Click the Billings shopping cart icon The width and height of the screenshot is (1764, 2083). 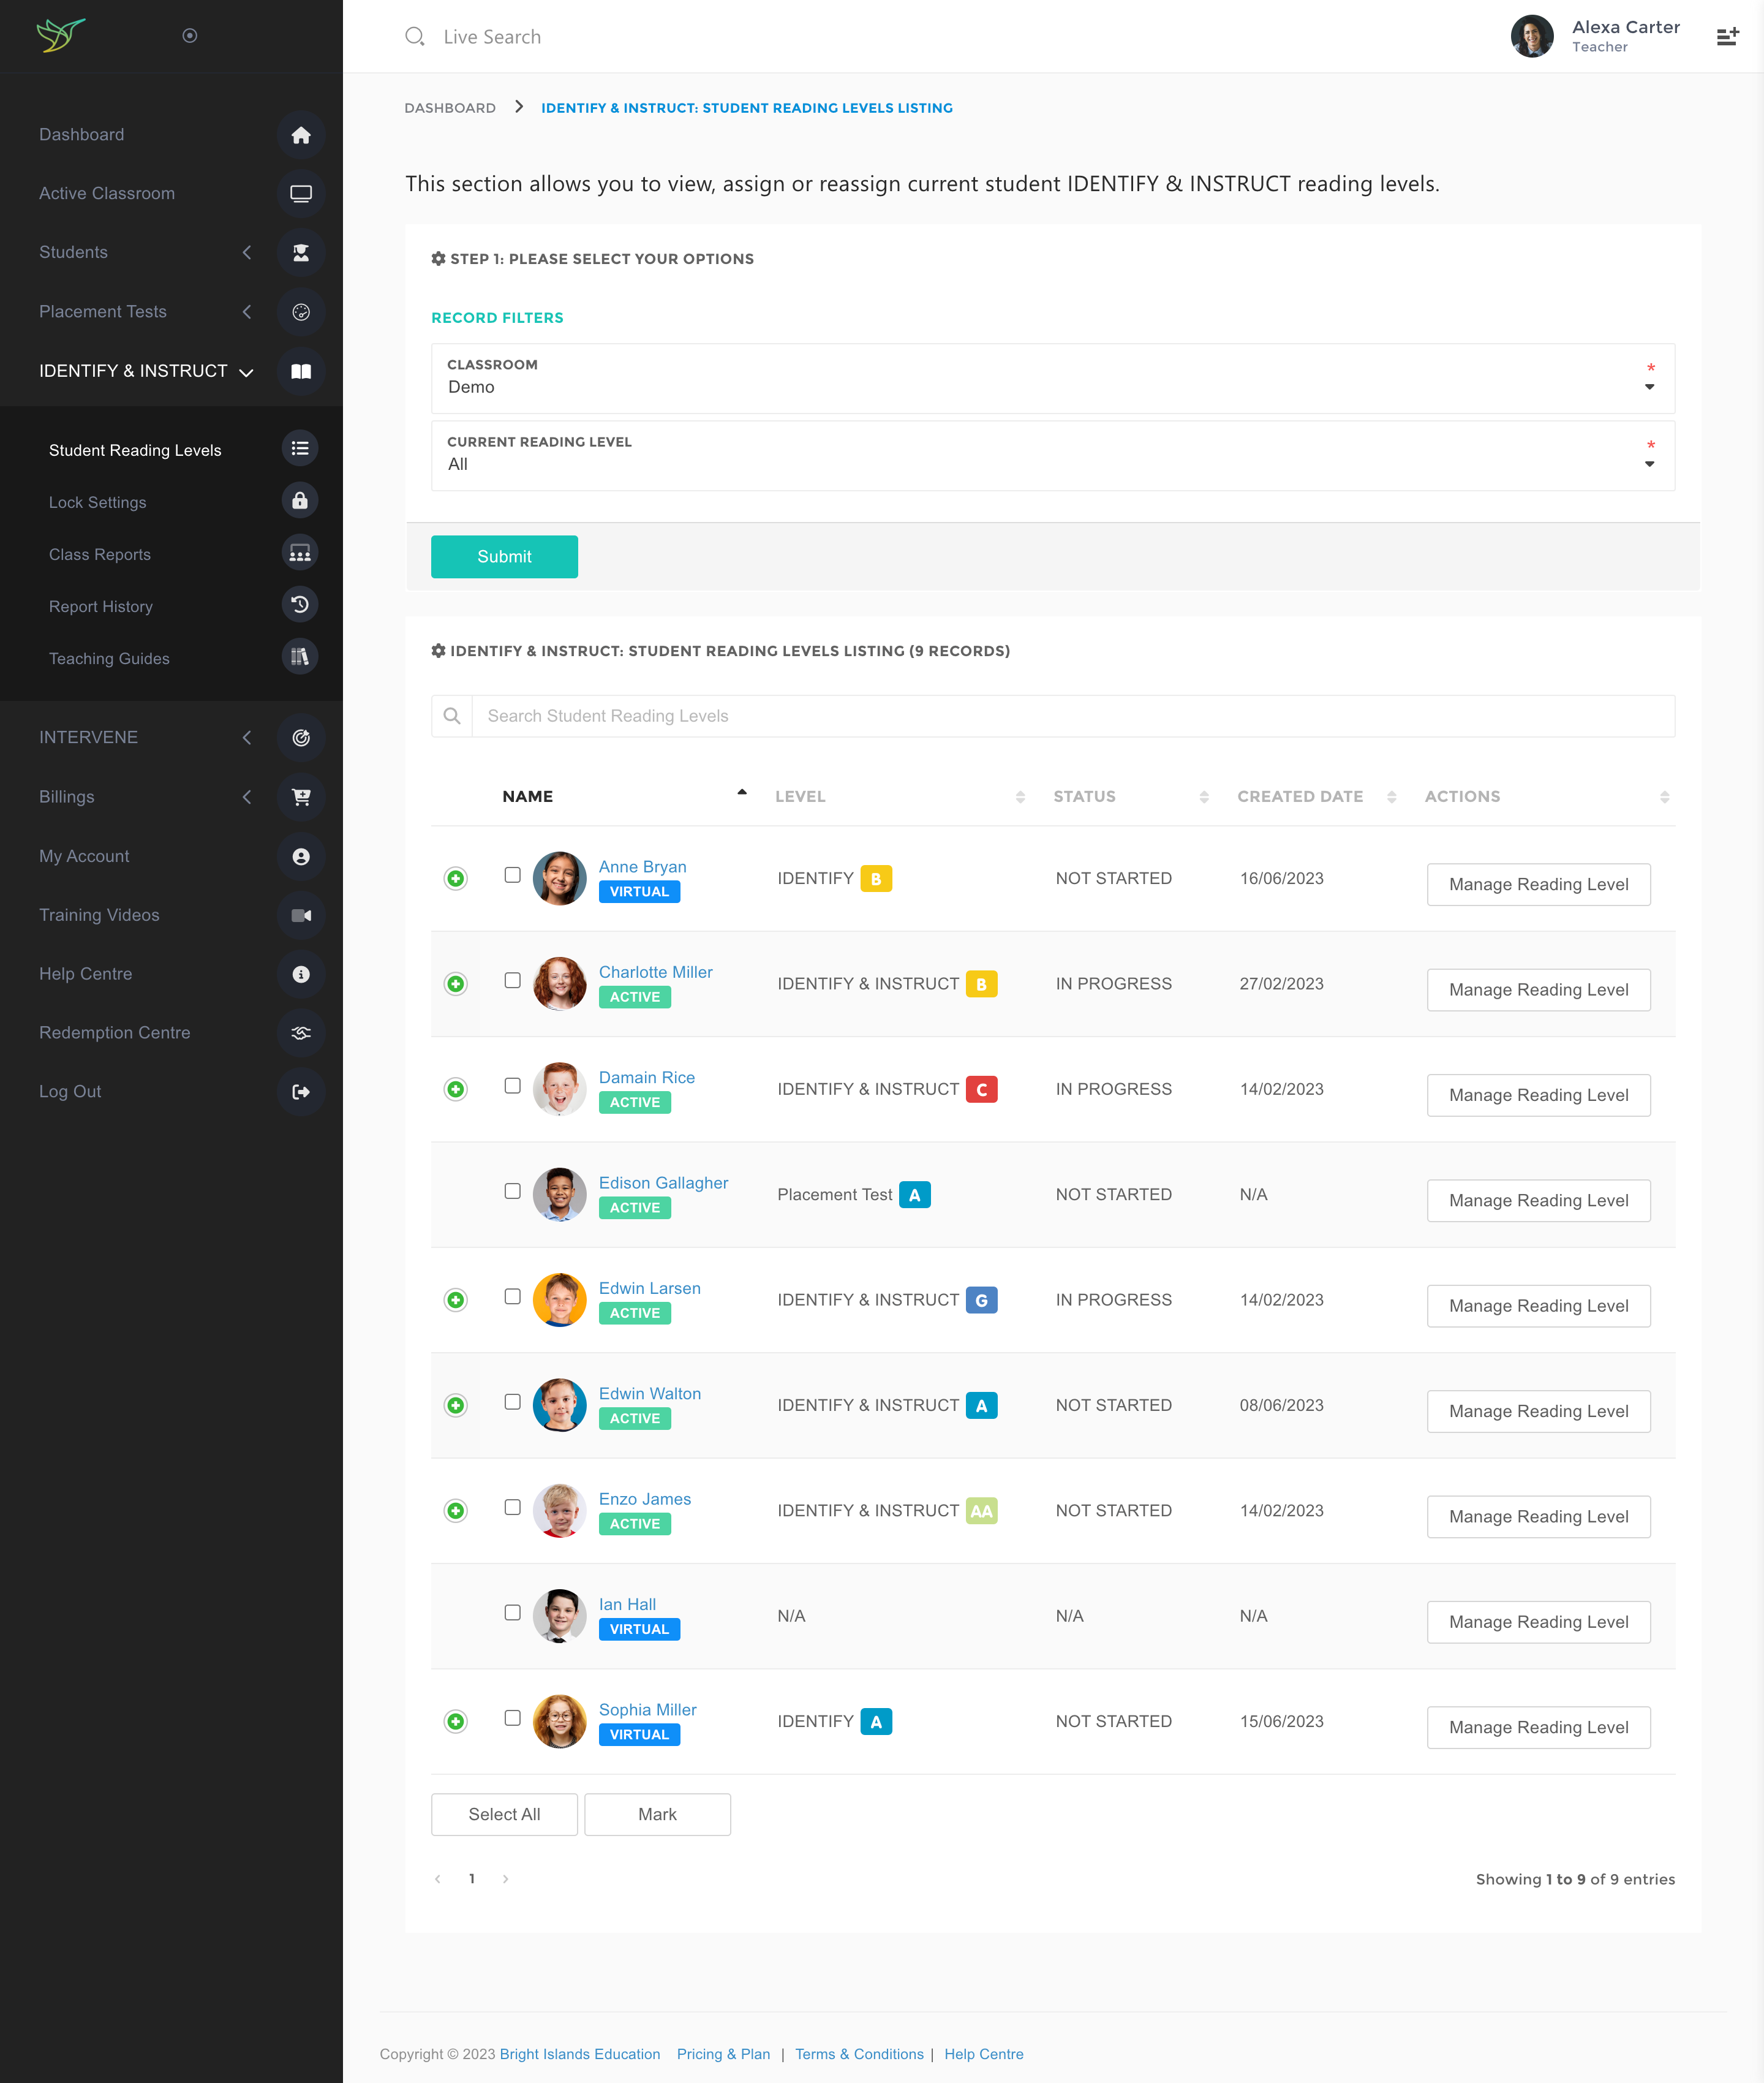[x=300, y=797]
